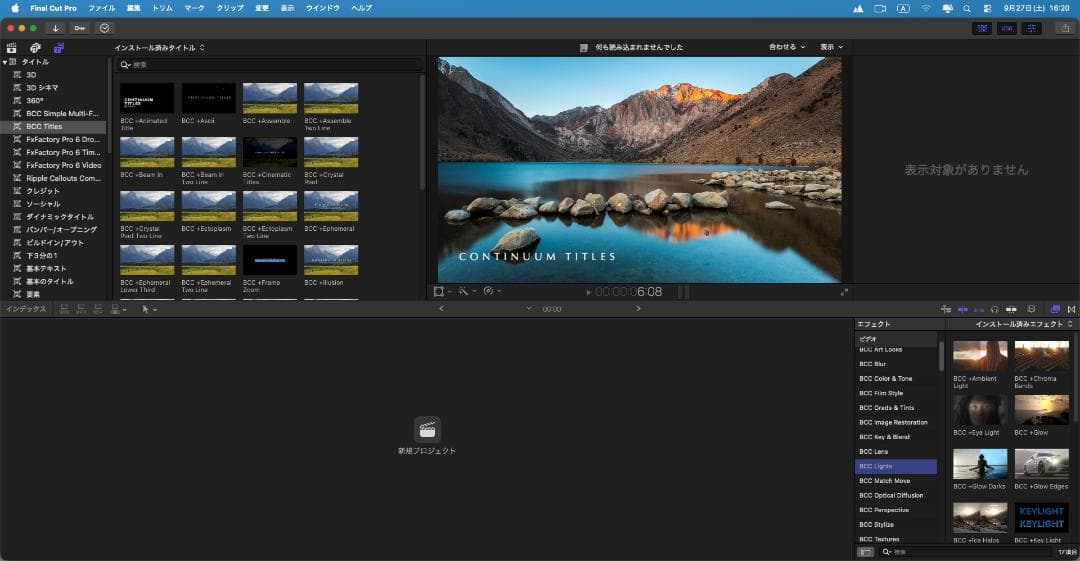Open the background tasks checkmark icon
This screenshot has height=561, width=1080.
click(x=105, y=28)
